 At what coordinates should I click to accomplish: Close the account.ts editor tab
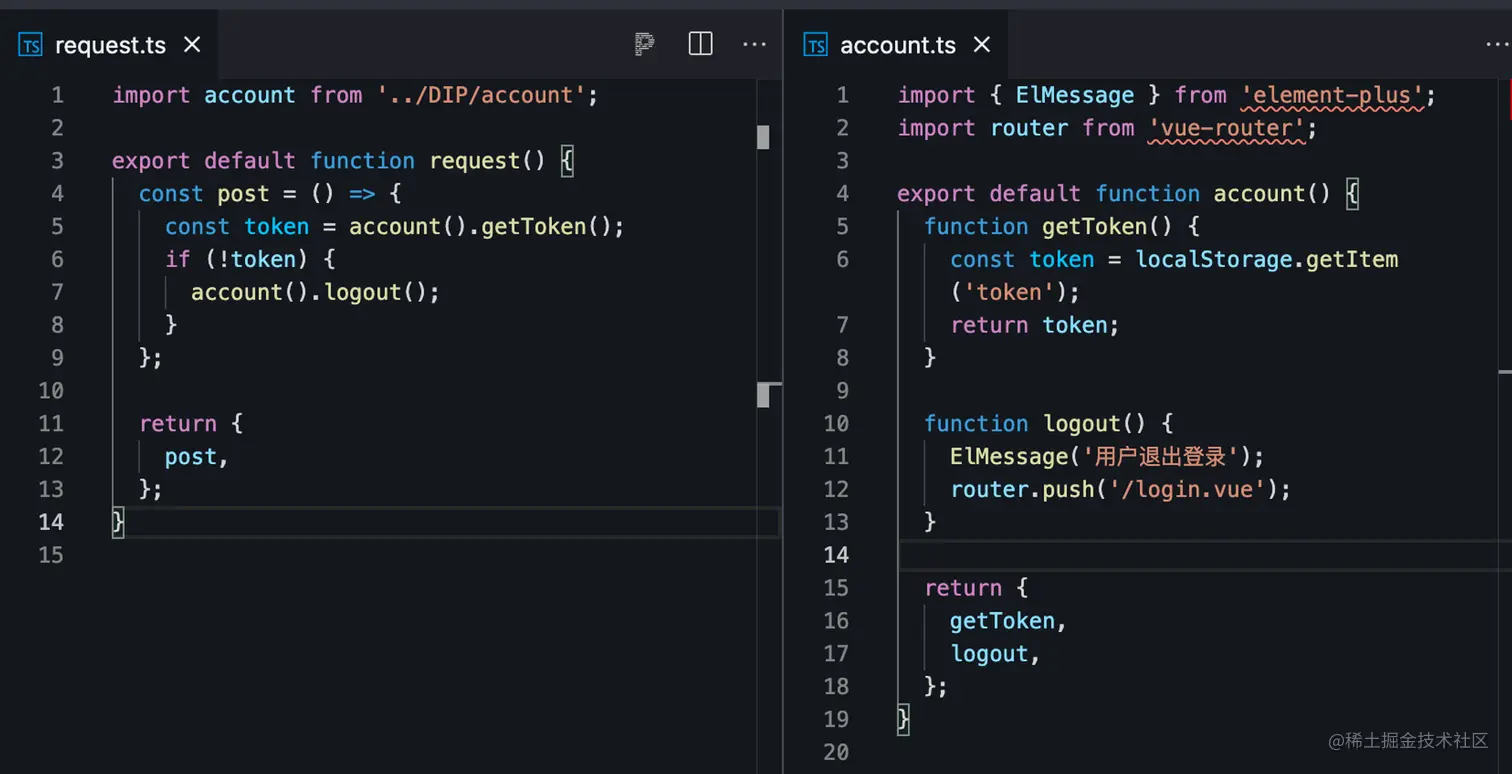pos(982,44)
